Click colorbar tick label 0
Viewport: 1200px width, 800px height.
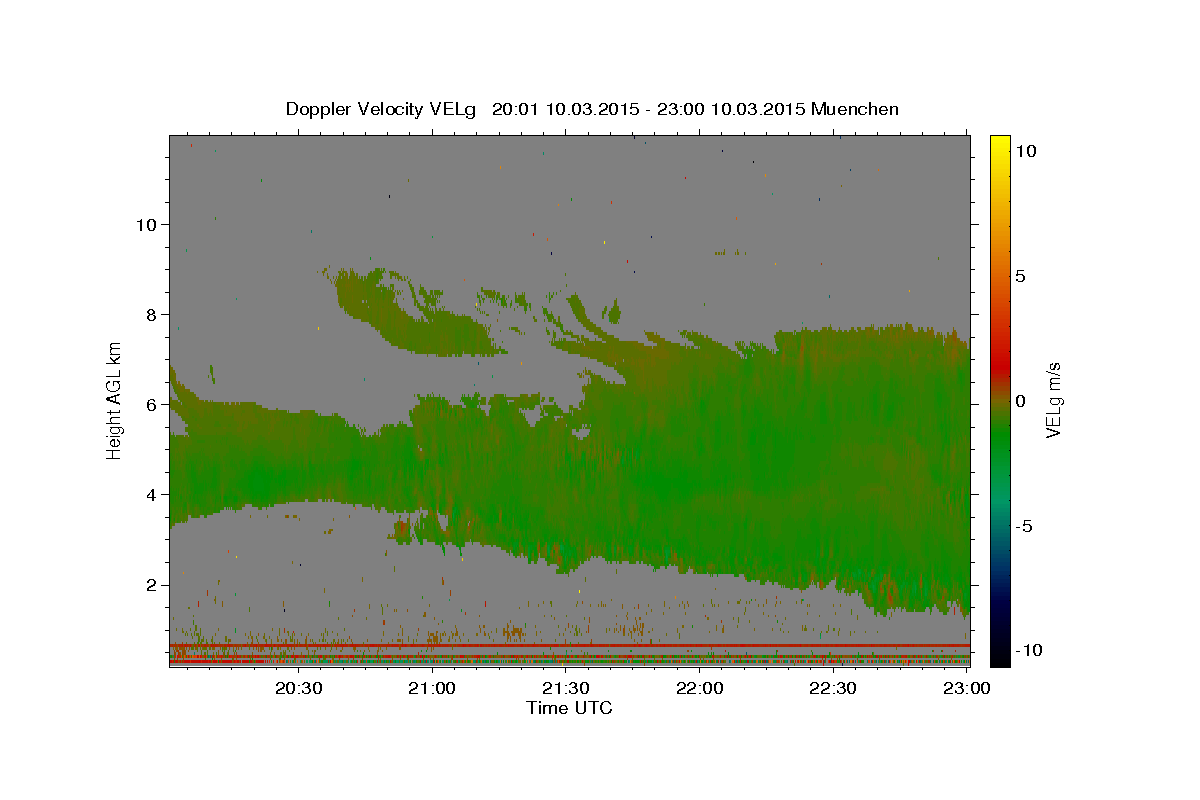1020,401
